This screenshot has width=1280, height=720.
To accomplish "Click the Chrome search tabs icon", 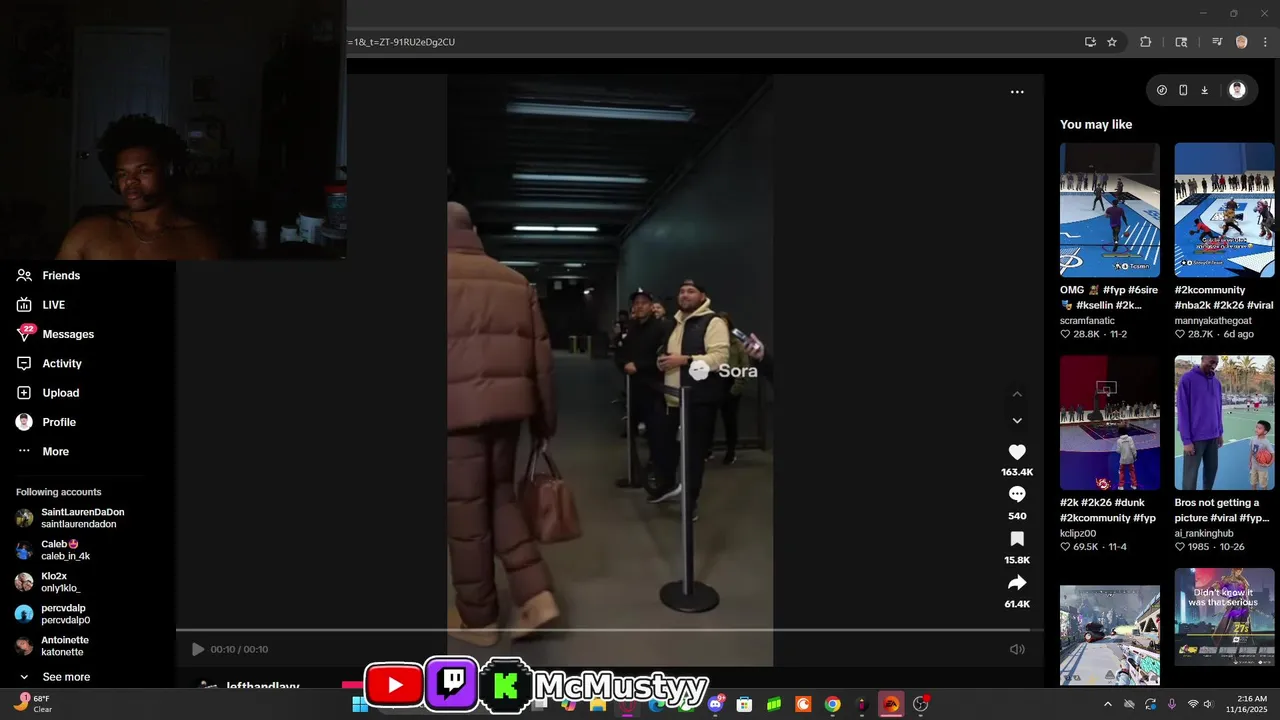I will [x=1181, y=42].
